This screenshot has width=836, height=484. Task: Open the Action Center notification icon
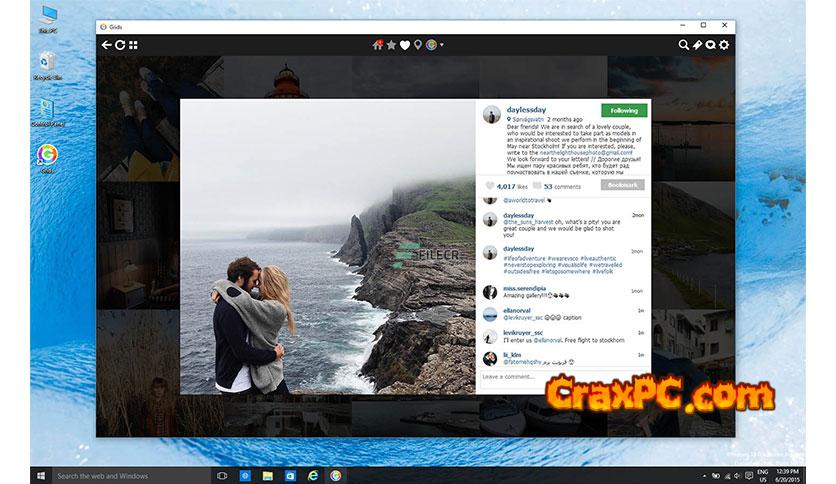tap(748, 475)
